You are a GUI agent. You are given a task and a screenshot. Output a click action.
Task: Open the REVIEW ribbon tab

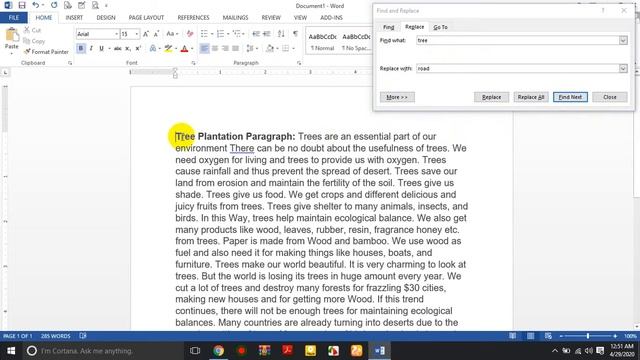[271, 18]
